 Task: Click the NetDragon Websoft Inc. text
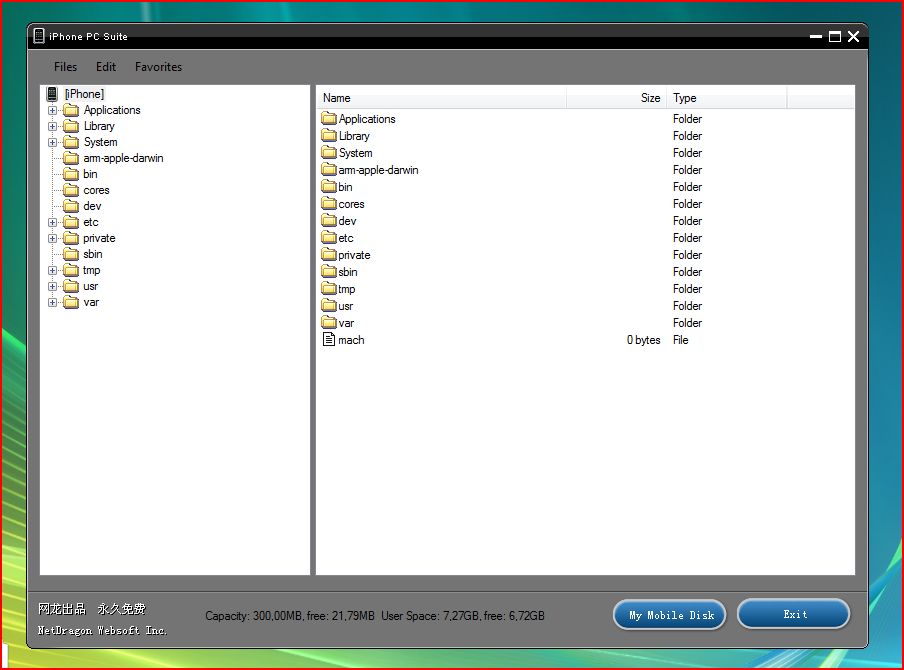coord(102,630)
